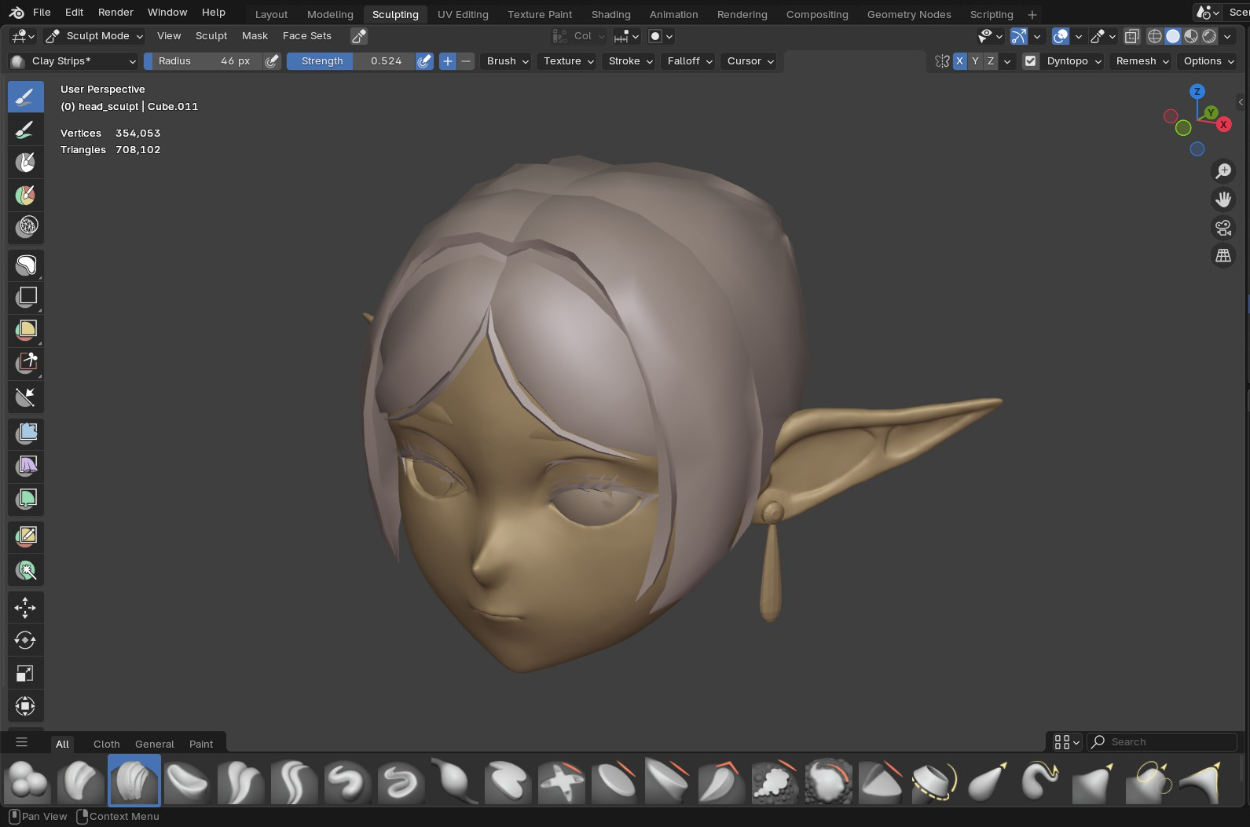Screen dimensions: 1250x827
Task: Click the pan view hand icon
Action: [x=1222, y=199]
